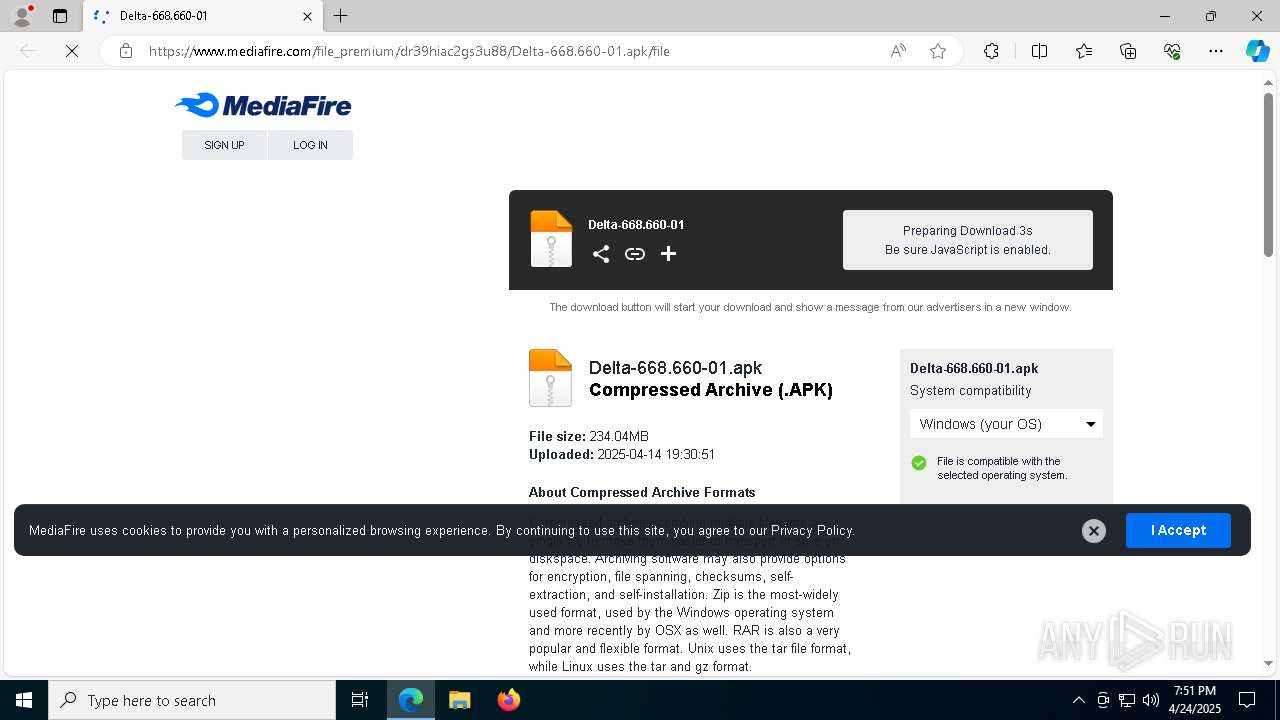
Task: Expand the Windows (your OS) dropdown
Action: [x=1006, y=424]
